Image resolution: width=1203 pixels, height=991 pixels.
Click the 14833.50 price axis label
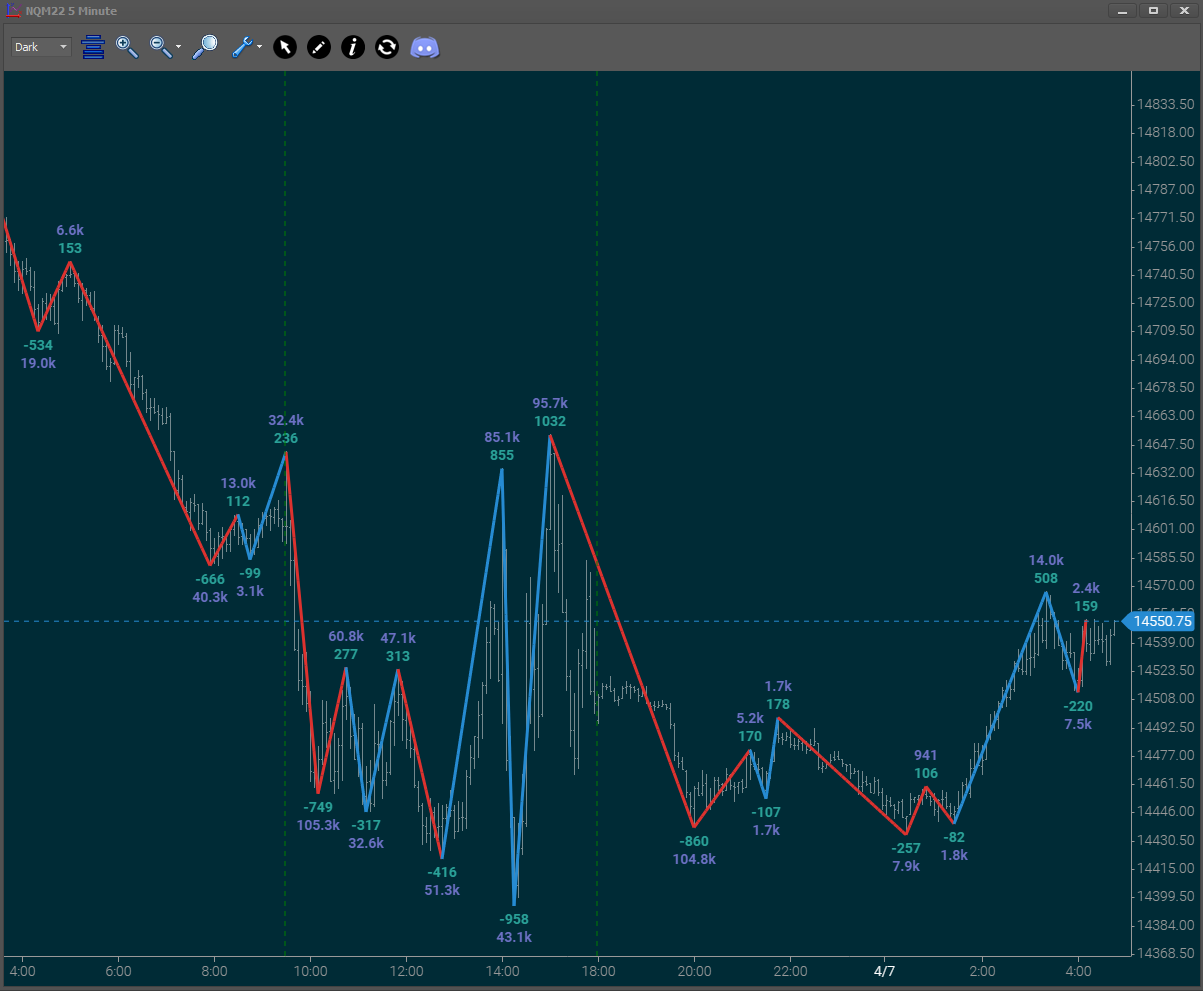click(1165, 104)
